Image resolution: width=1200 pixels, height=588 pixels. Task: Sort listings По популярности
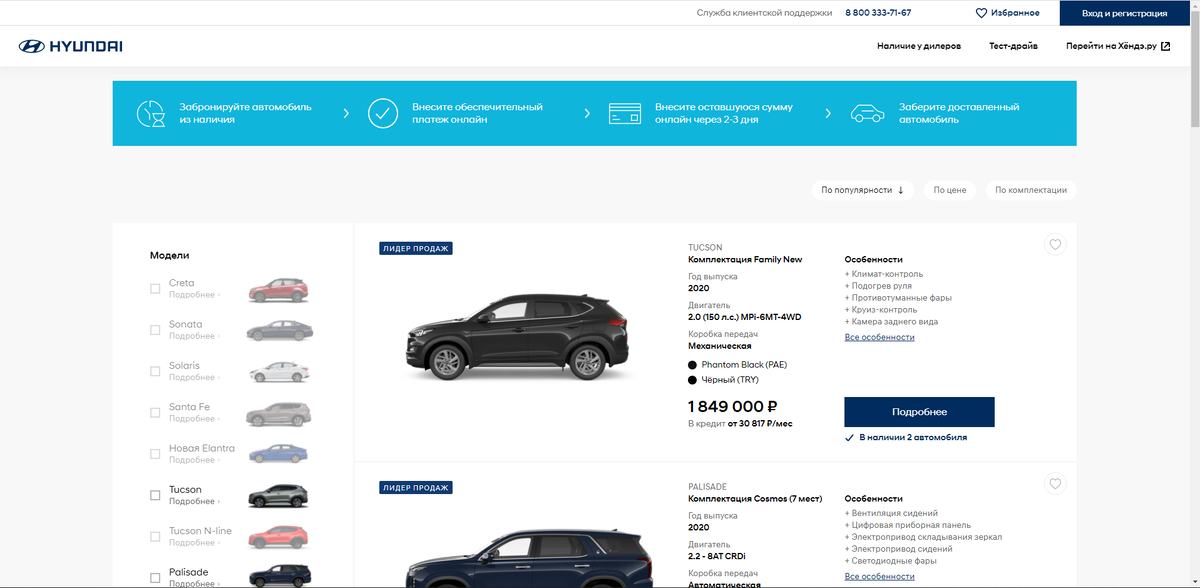[x=862, y=190]
